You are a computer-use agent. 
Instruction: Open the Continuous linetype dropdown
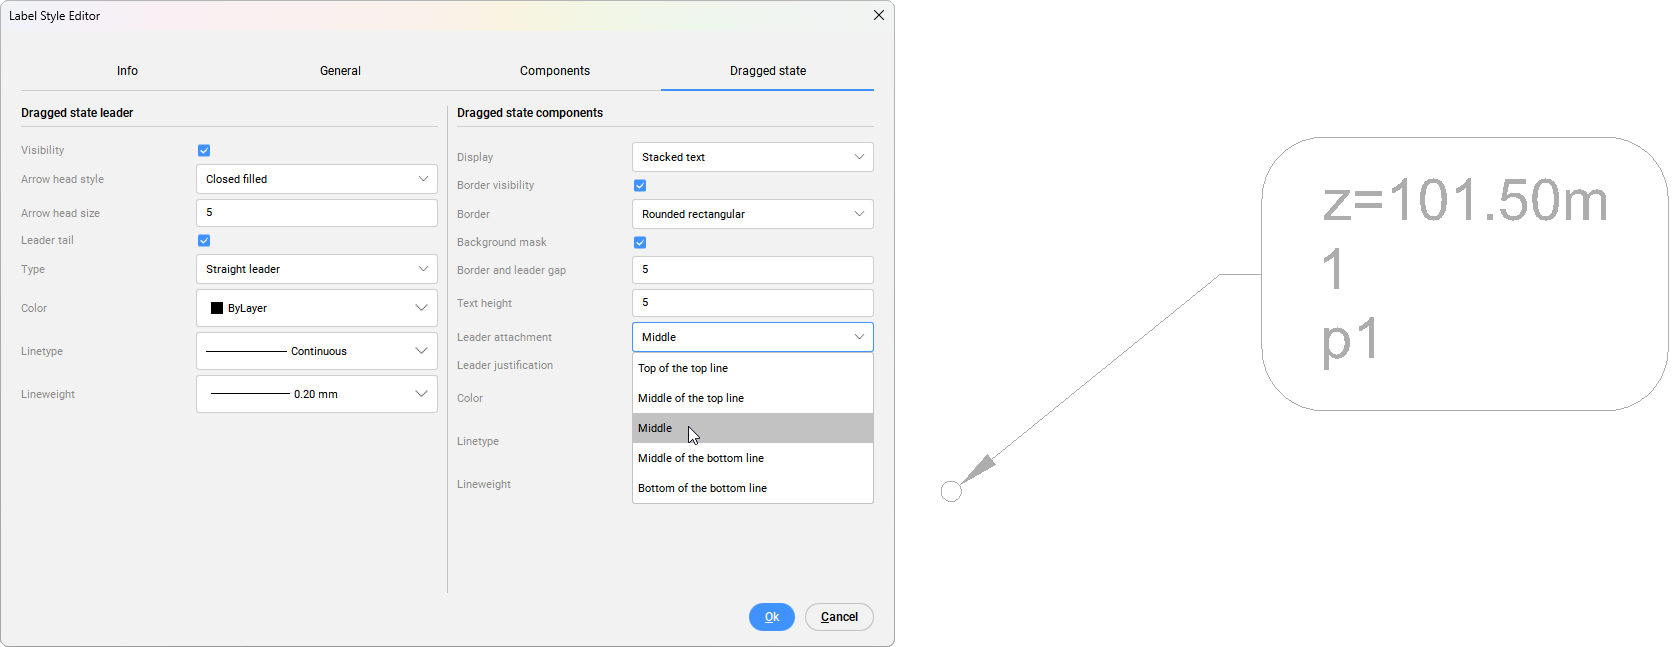point(316,351)
